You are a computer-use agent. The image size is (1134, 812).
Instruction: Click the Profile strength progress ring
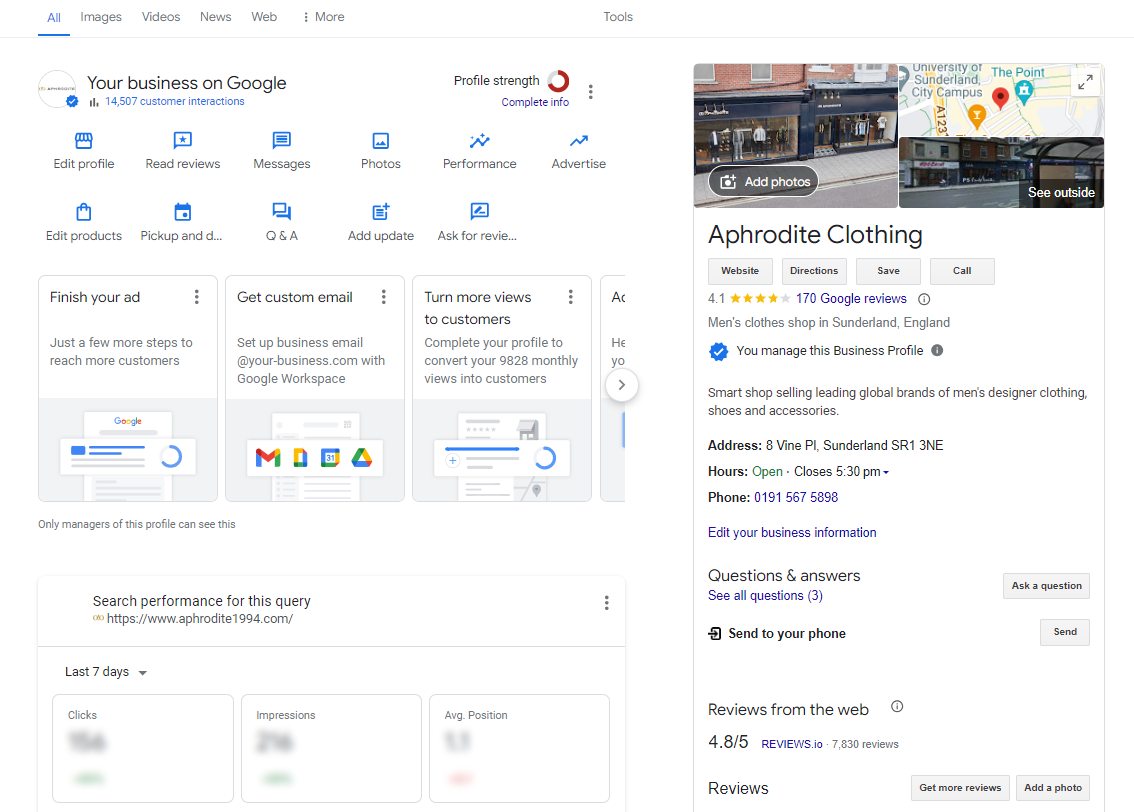click(558, 81)
